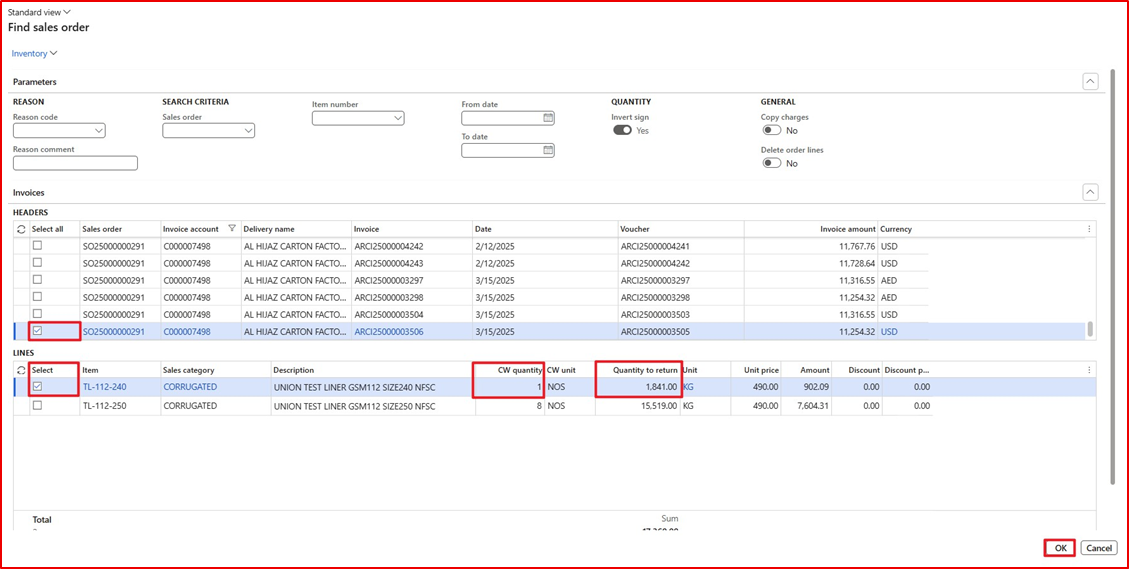Open the Inventory menu

coord(34,53)
